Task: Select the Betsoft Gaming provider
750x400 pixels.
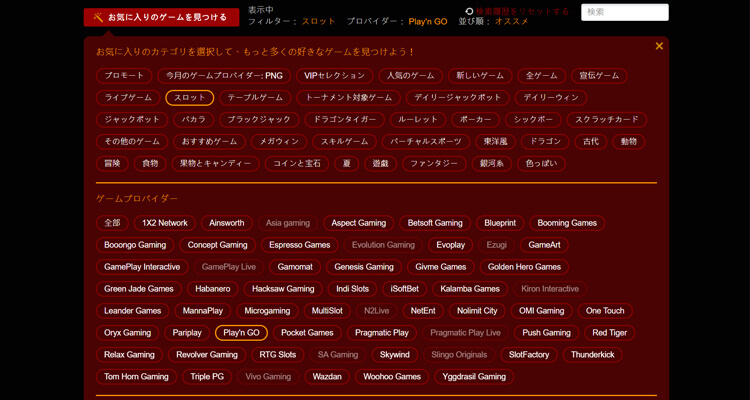Action: click(435, 223)
